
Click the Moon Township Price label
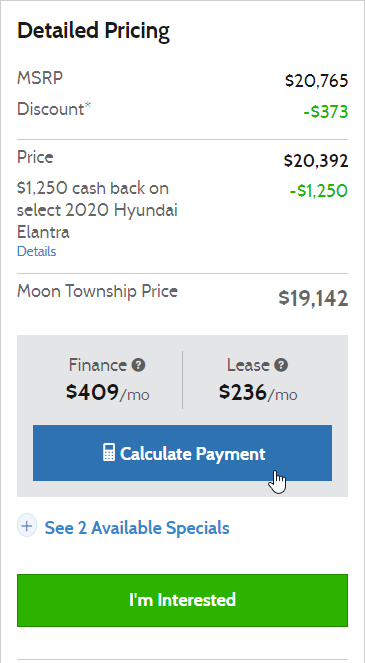pos(97,292)
